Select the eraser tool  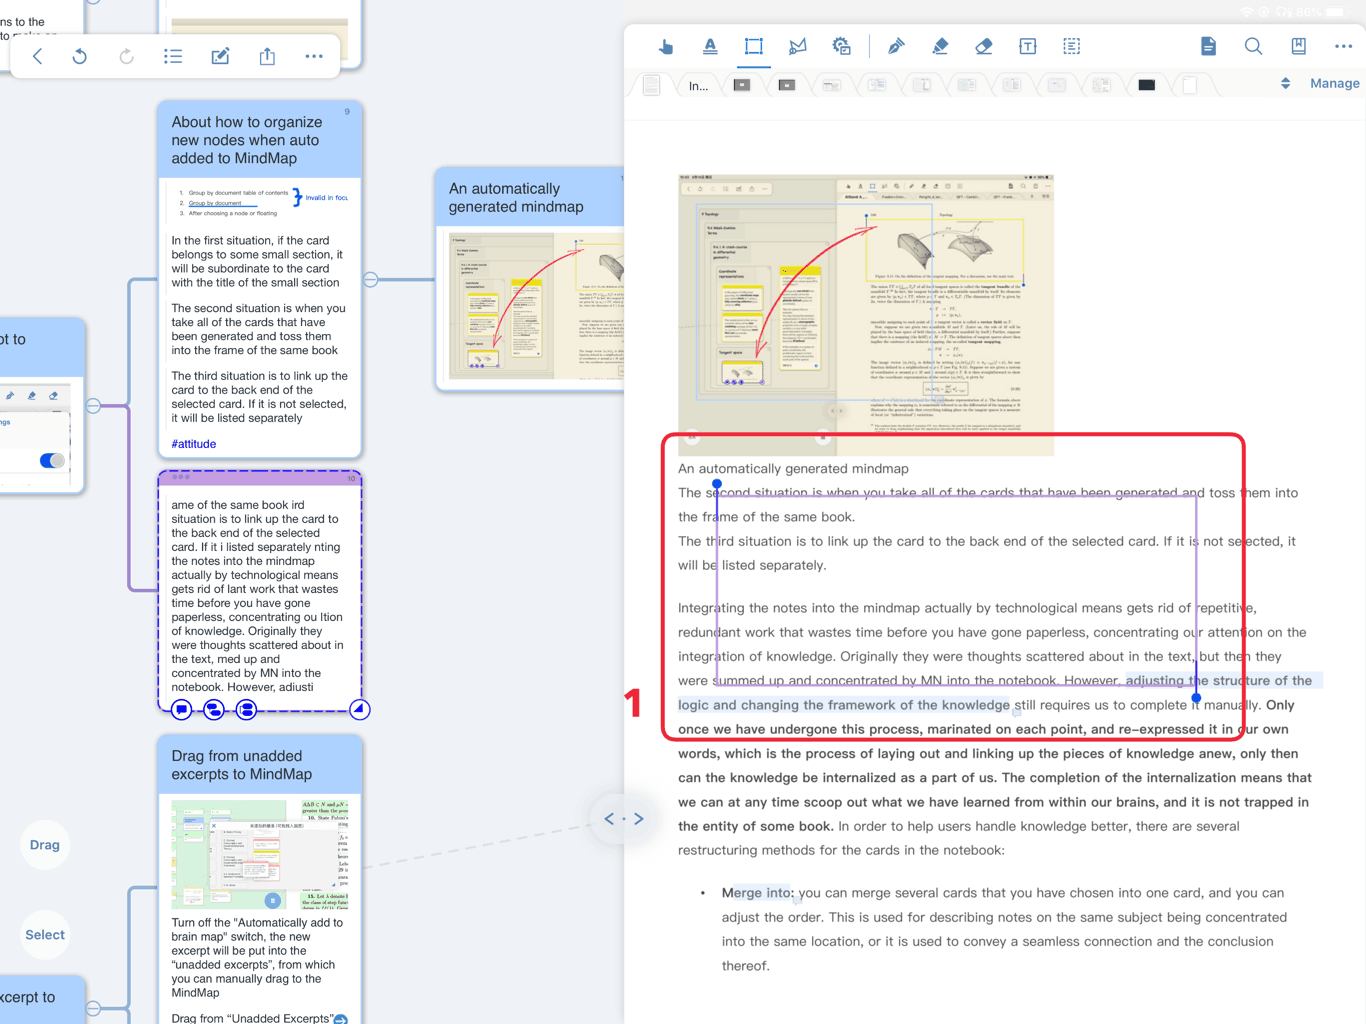[x=984, y=46]
